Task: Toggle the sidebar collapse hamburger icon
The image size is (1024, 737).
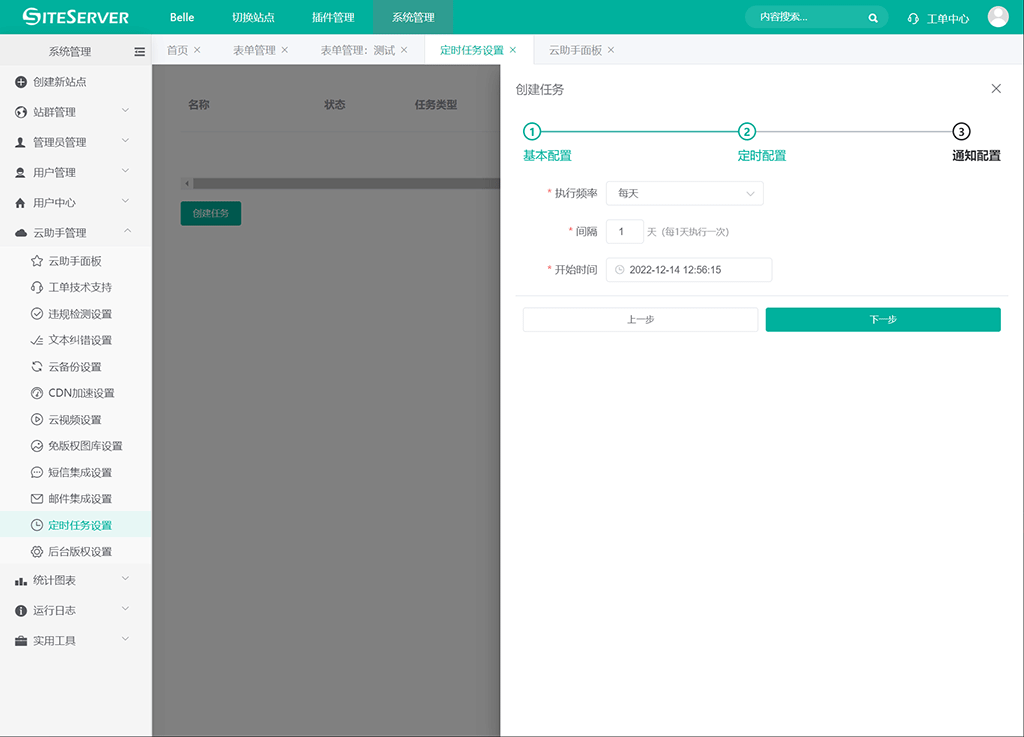Action: click(x=139, y=52)
